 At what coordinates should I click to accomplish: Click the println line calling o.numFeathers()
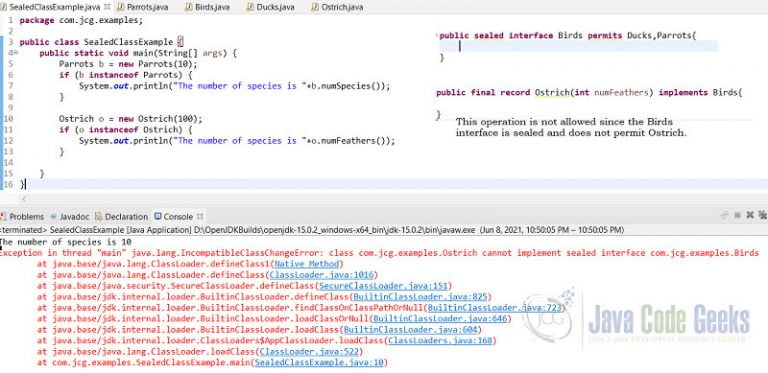pos(237,140)
